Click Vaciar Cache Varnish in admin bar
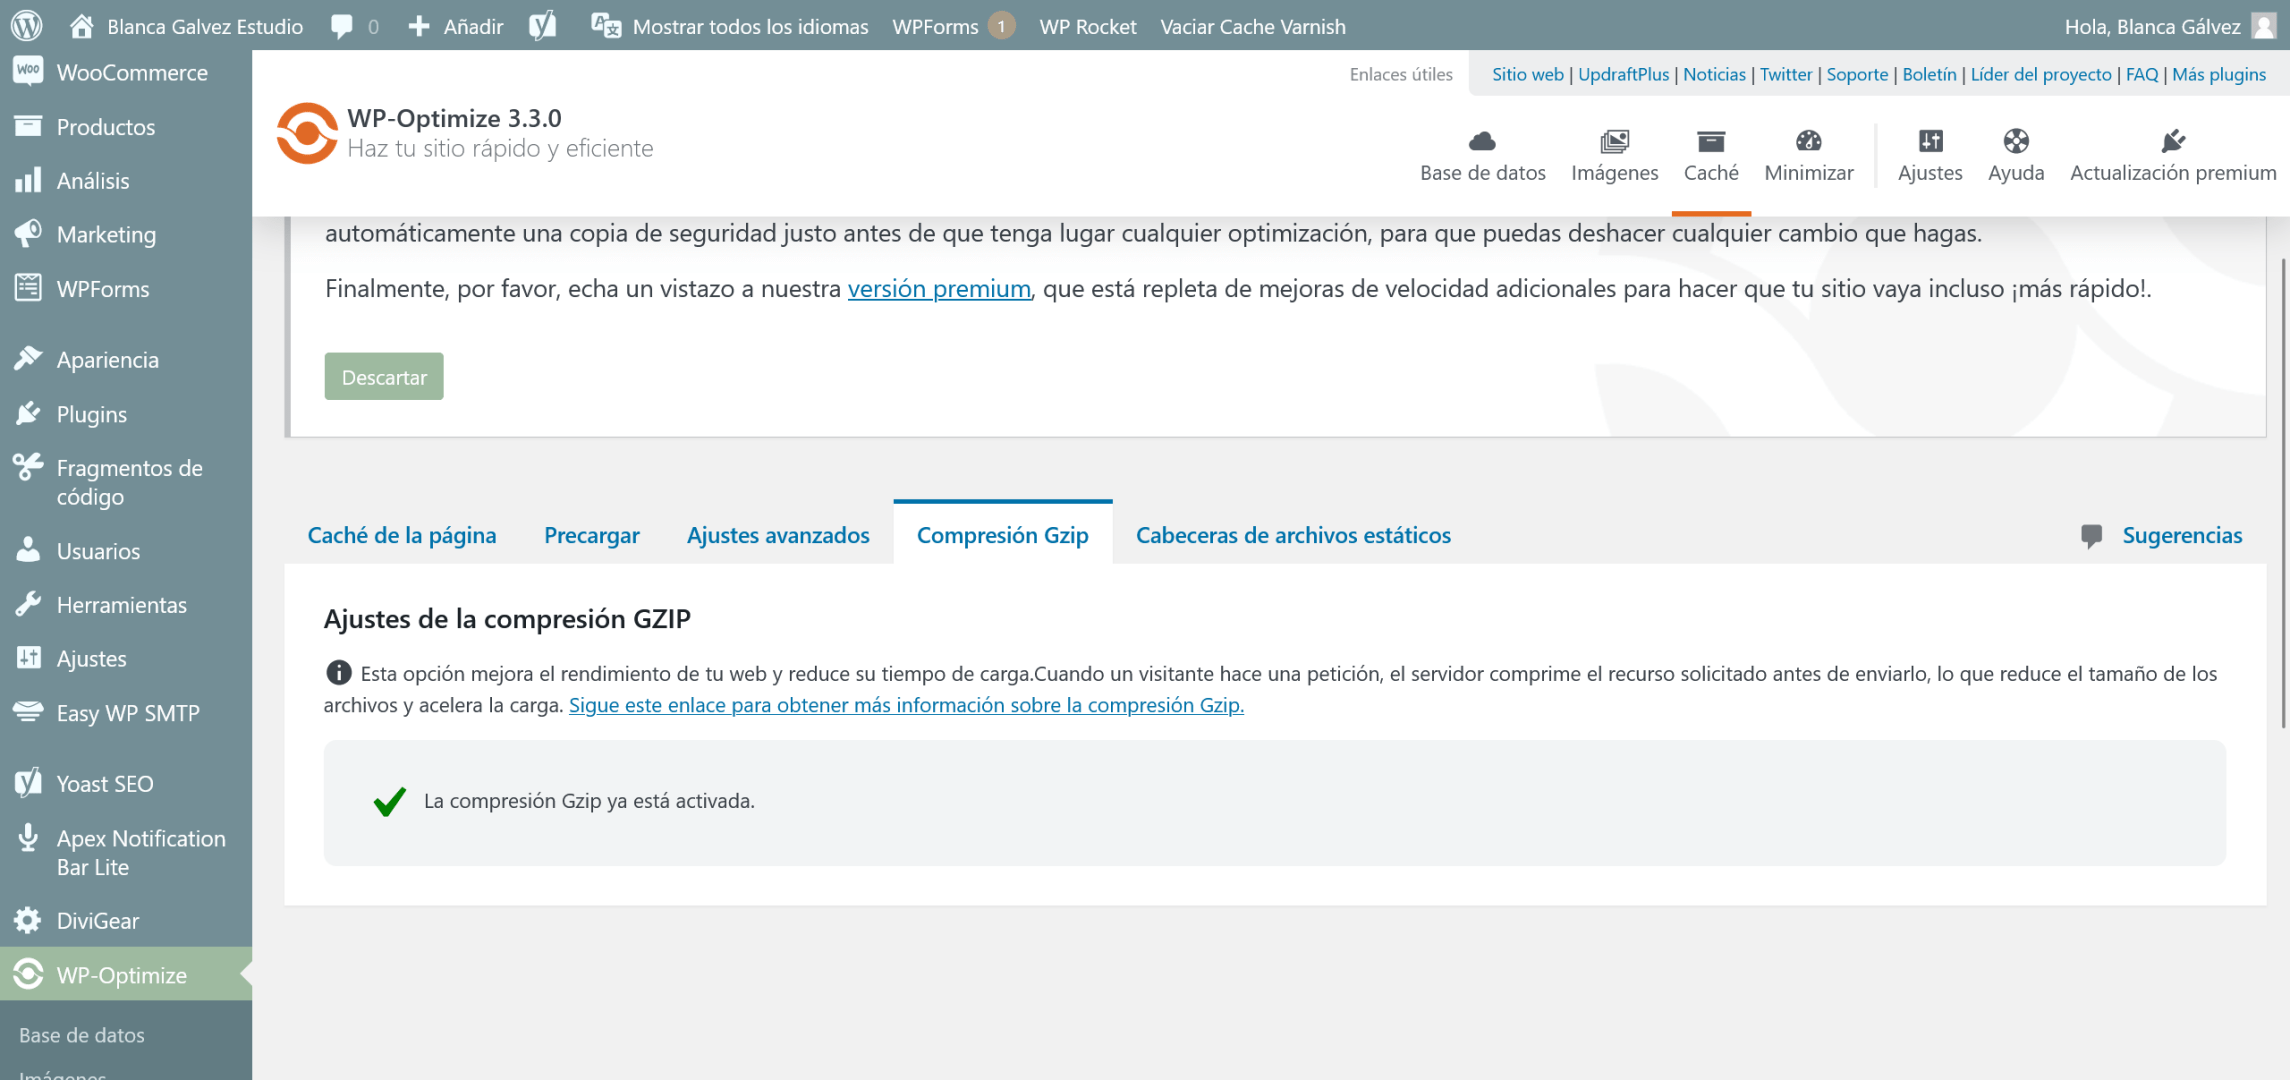The width and height of the screenshot is (2290, 1080). (1252, 26)
